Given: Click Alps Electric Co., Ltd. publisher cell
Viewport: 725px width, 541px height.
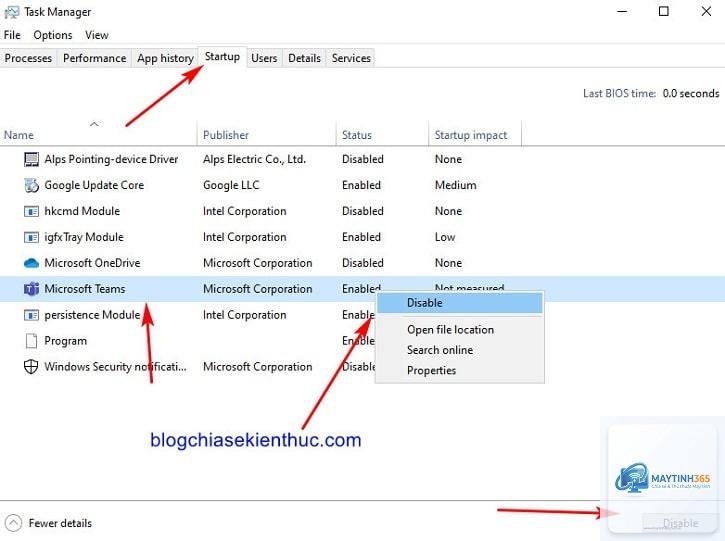Looking at the screenshot, I should (254, 160).
